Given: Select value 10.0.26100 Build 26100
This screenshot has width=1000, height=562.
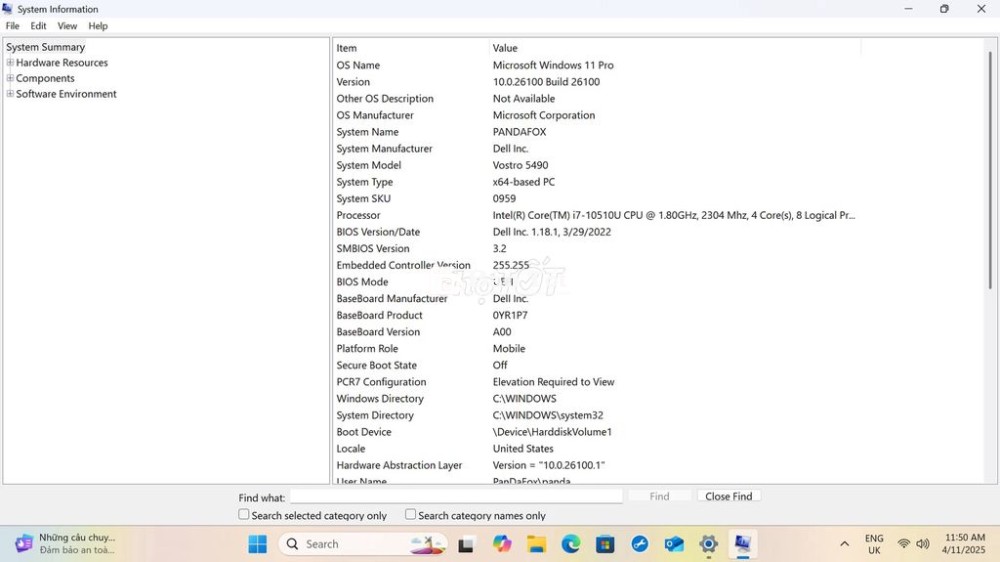Looking at the screenshot, I should coord(546,82).
